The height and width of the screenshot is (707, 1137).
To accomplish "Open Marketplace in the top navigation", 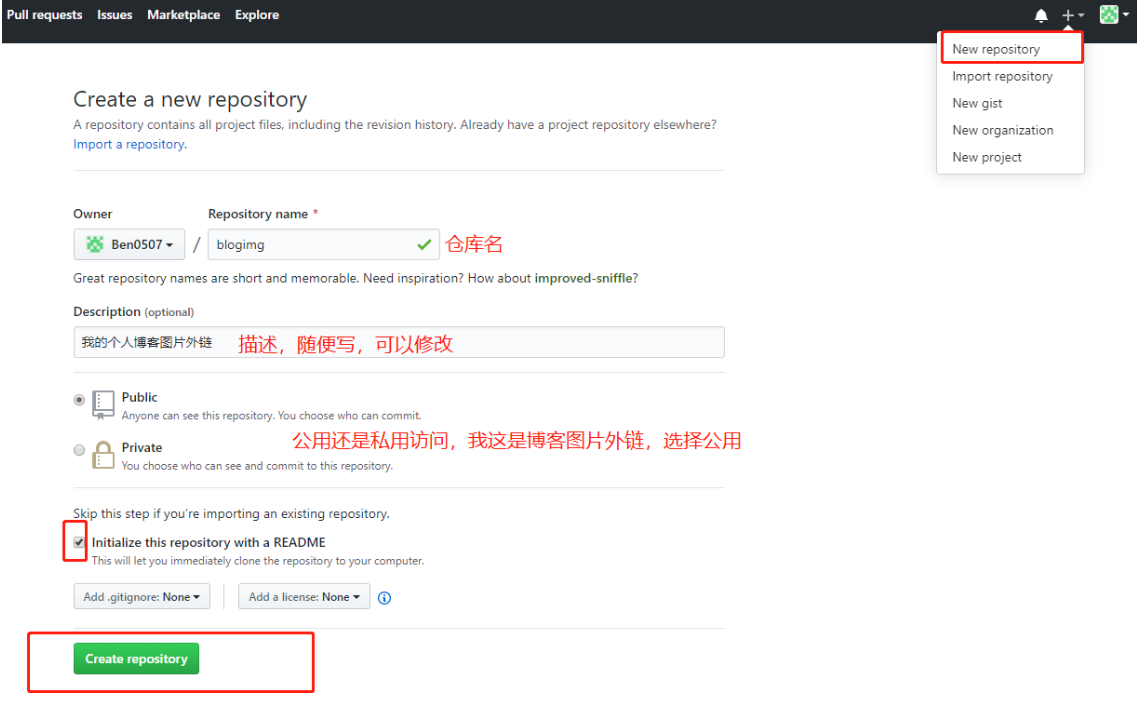I will (x=183, y=15).
